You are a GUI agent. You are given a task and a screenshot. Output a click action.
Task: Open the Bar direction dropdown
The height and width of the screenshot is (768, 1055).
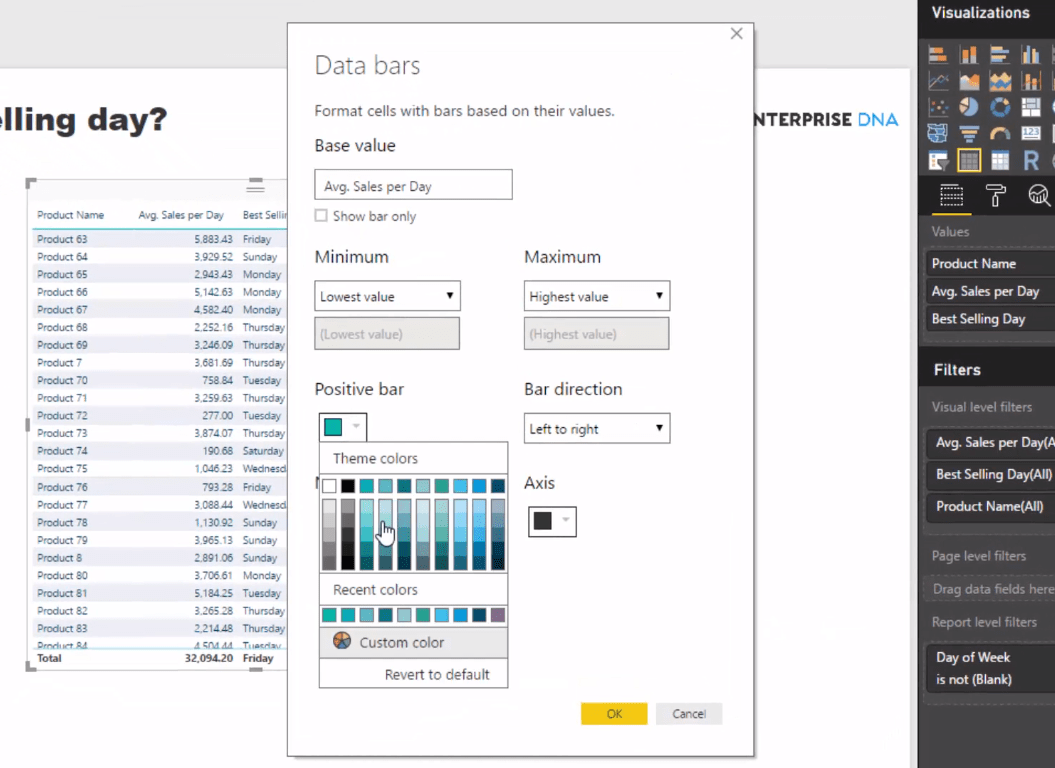point(597,429)
